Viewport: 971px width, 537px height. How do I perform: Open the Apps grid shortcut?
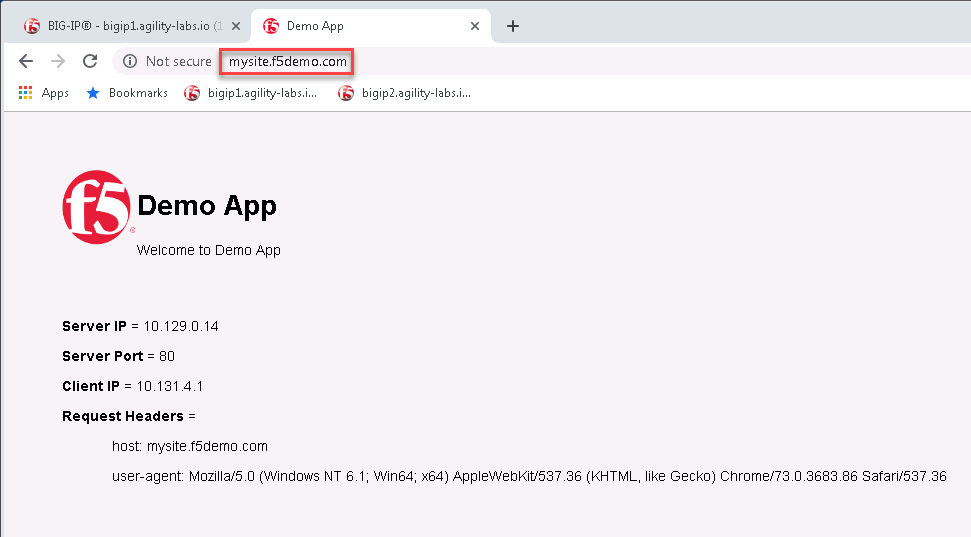tap(43, 93)
